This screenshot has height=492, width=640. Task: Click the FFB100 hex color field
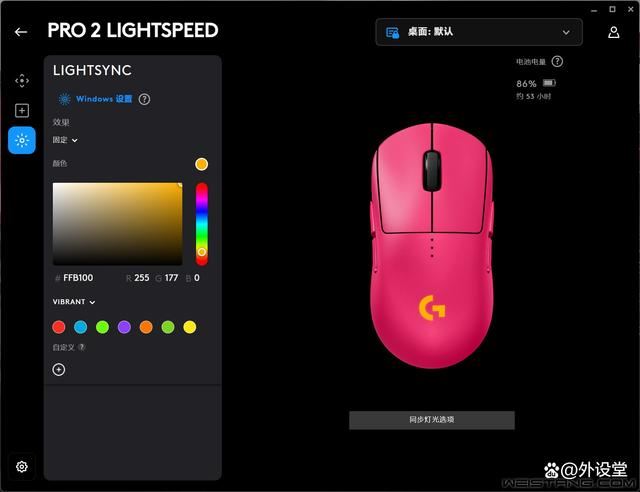pyautogui.click(x=78, y=278)
